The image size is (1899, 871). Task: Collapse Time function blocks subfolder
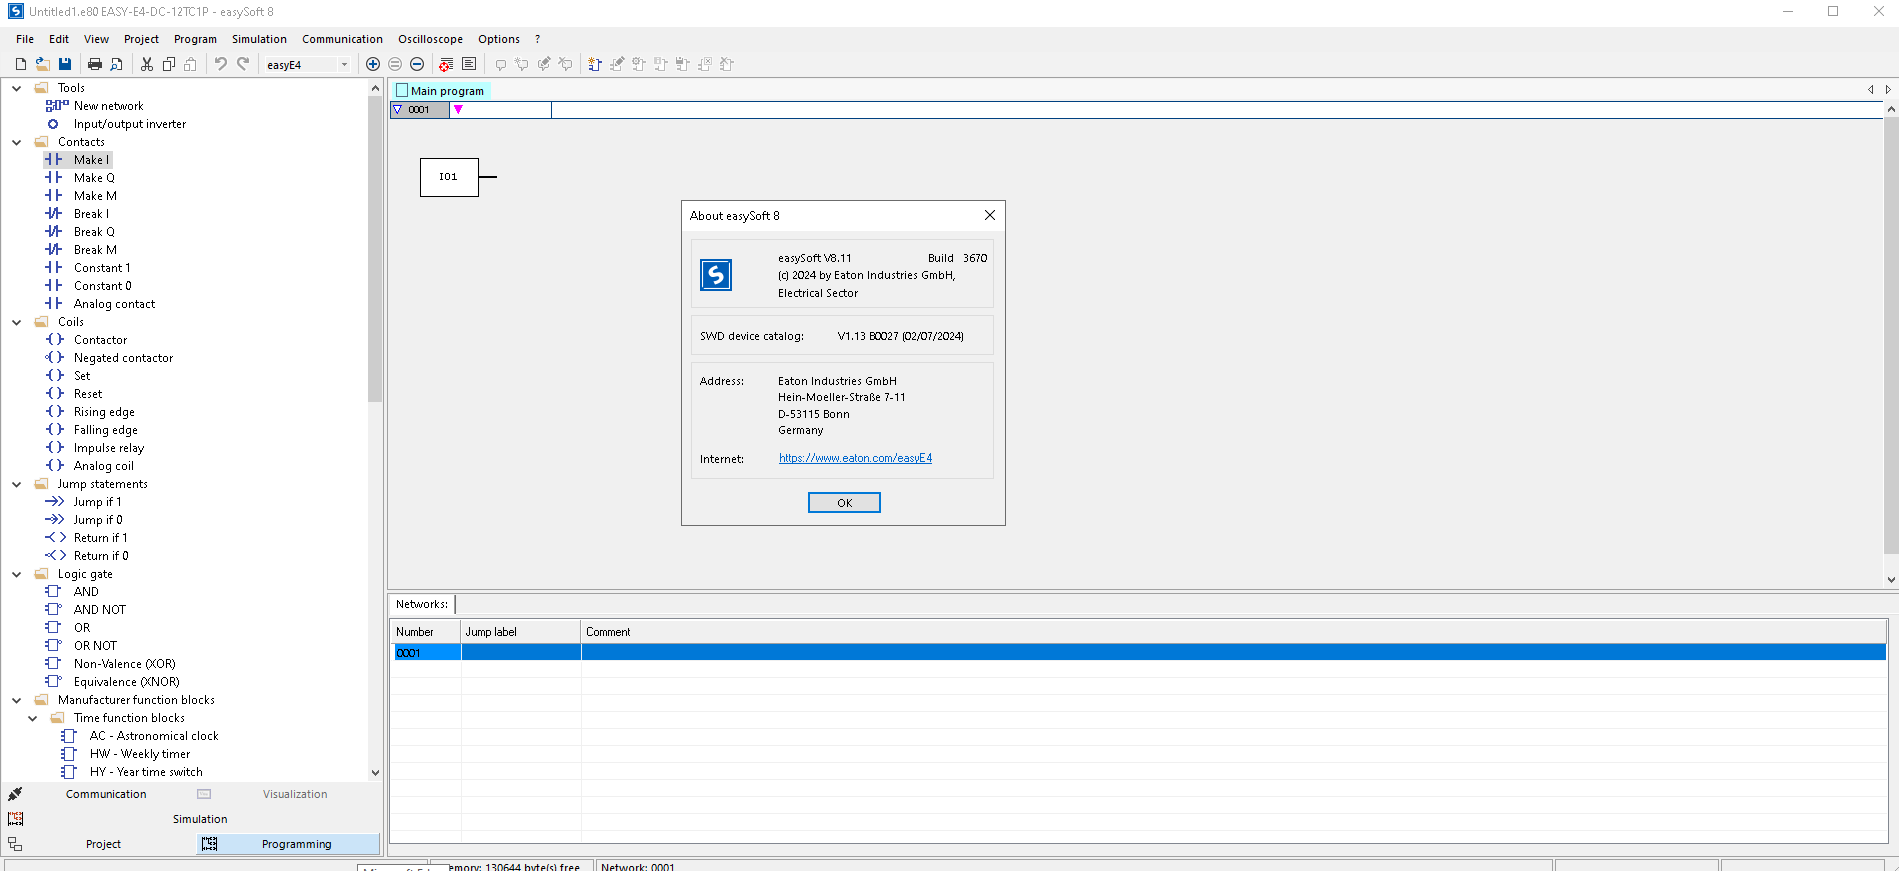[33, 718]
